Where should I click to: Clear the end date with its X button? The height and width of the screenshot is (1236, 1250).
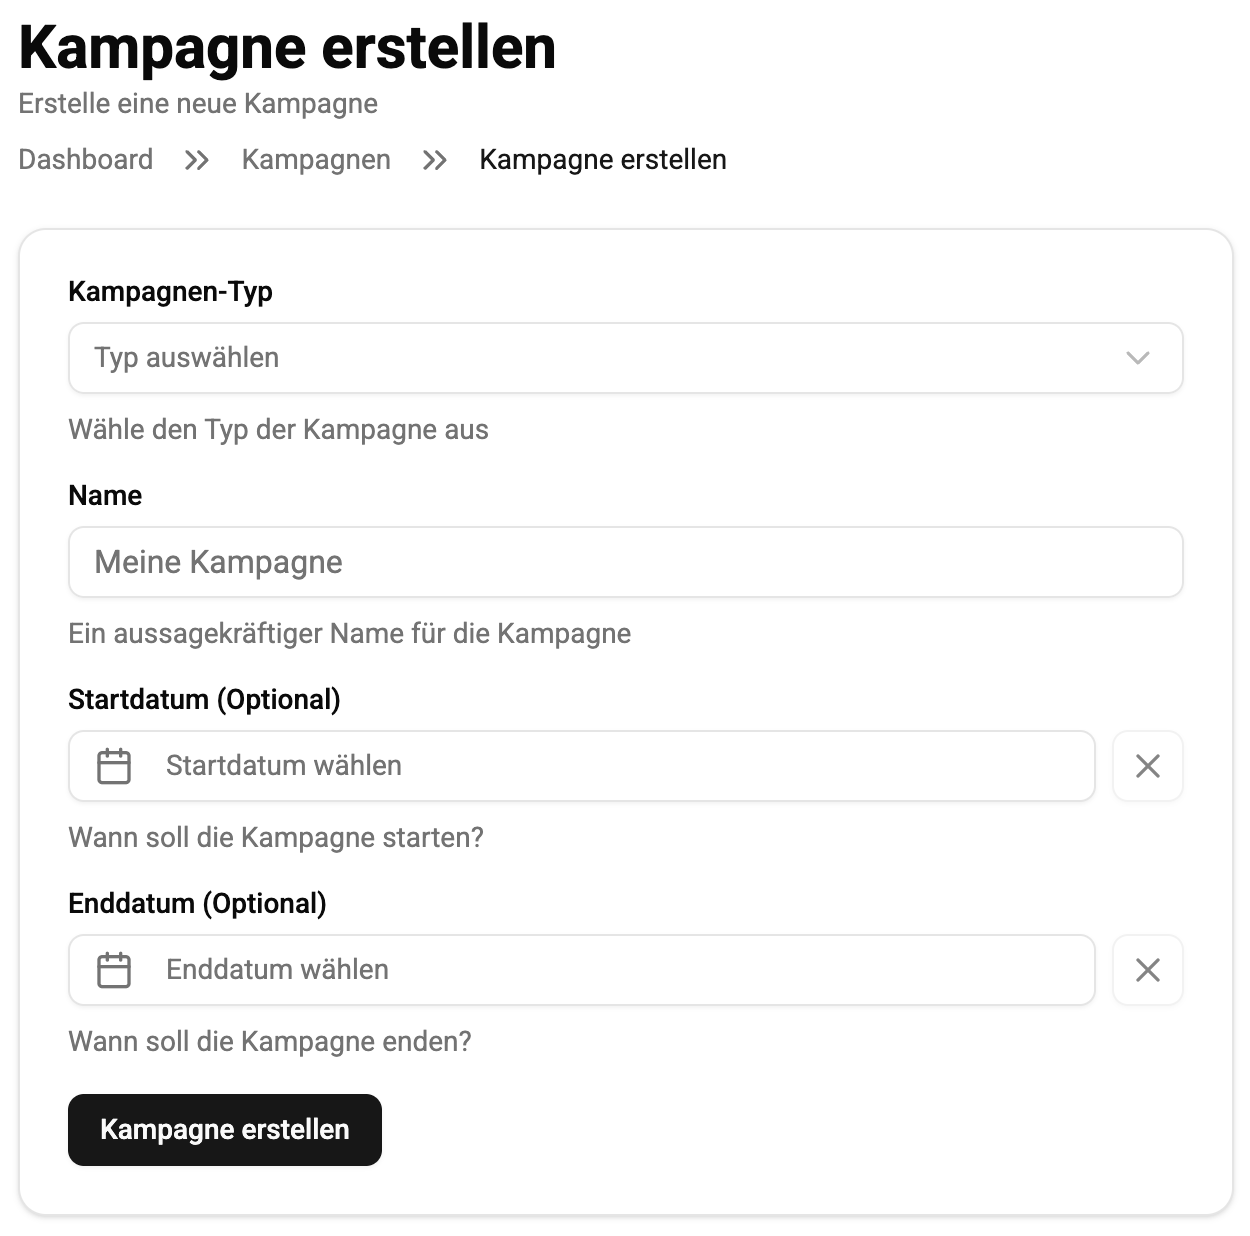coord(1147,970)
